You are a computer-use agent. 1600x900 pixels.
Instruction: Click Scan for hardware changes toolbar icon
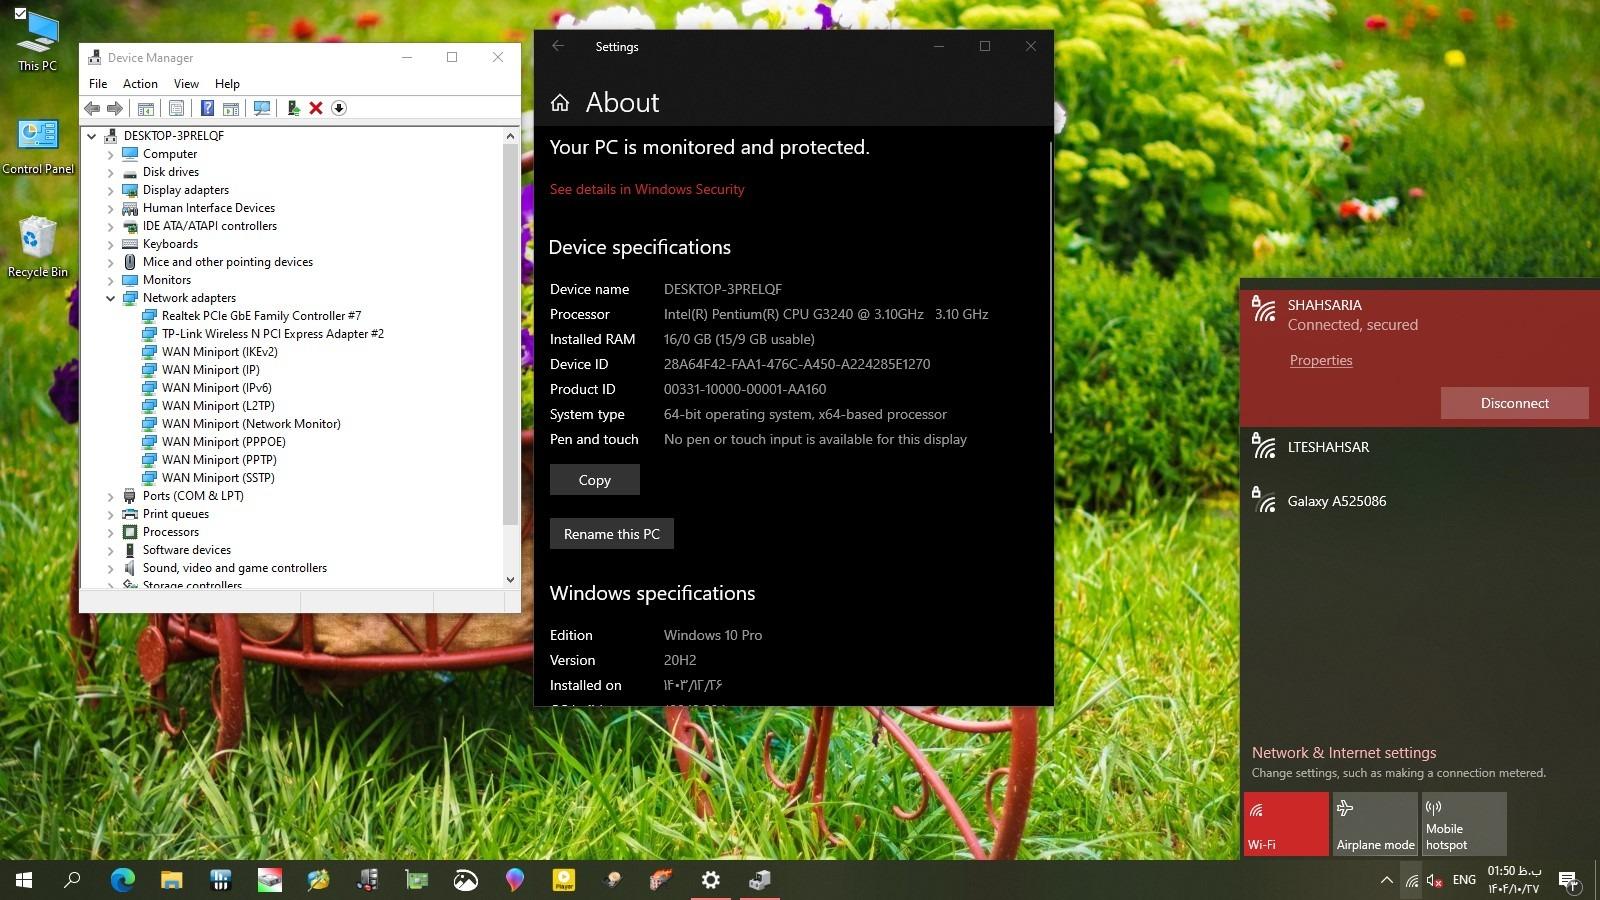click(x=262, y=108)
